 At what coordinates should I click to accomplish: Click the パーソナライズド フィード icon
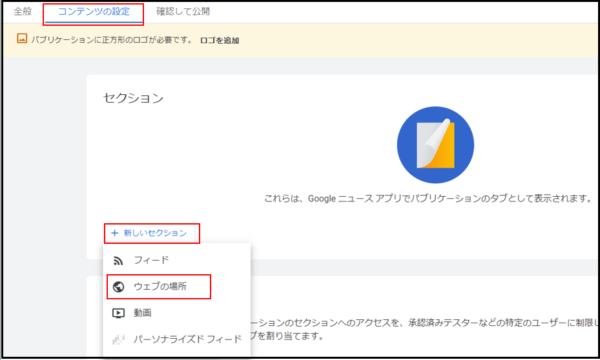click(x=119, y=339)
